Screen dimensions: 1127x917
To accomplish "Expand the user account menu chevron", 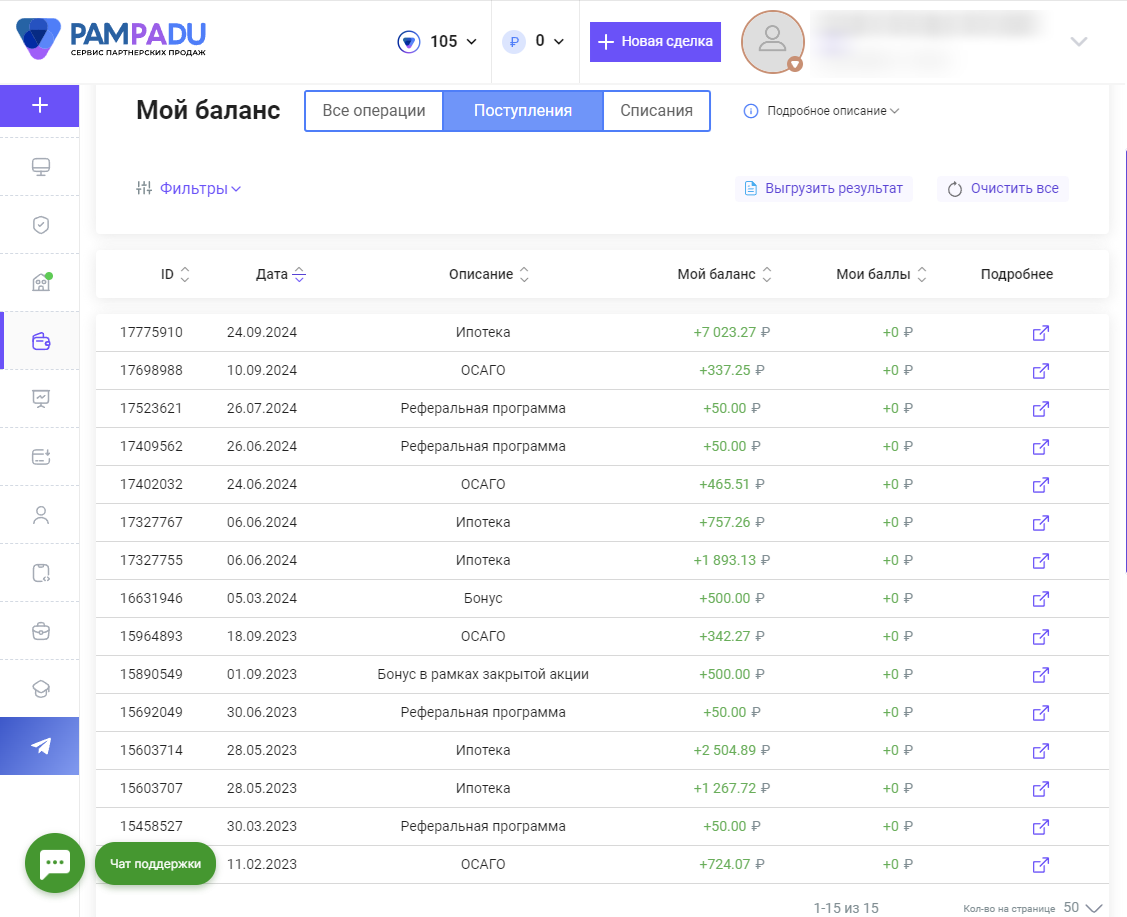I will point(1078,42).
